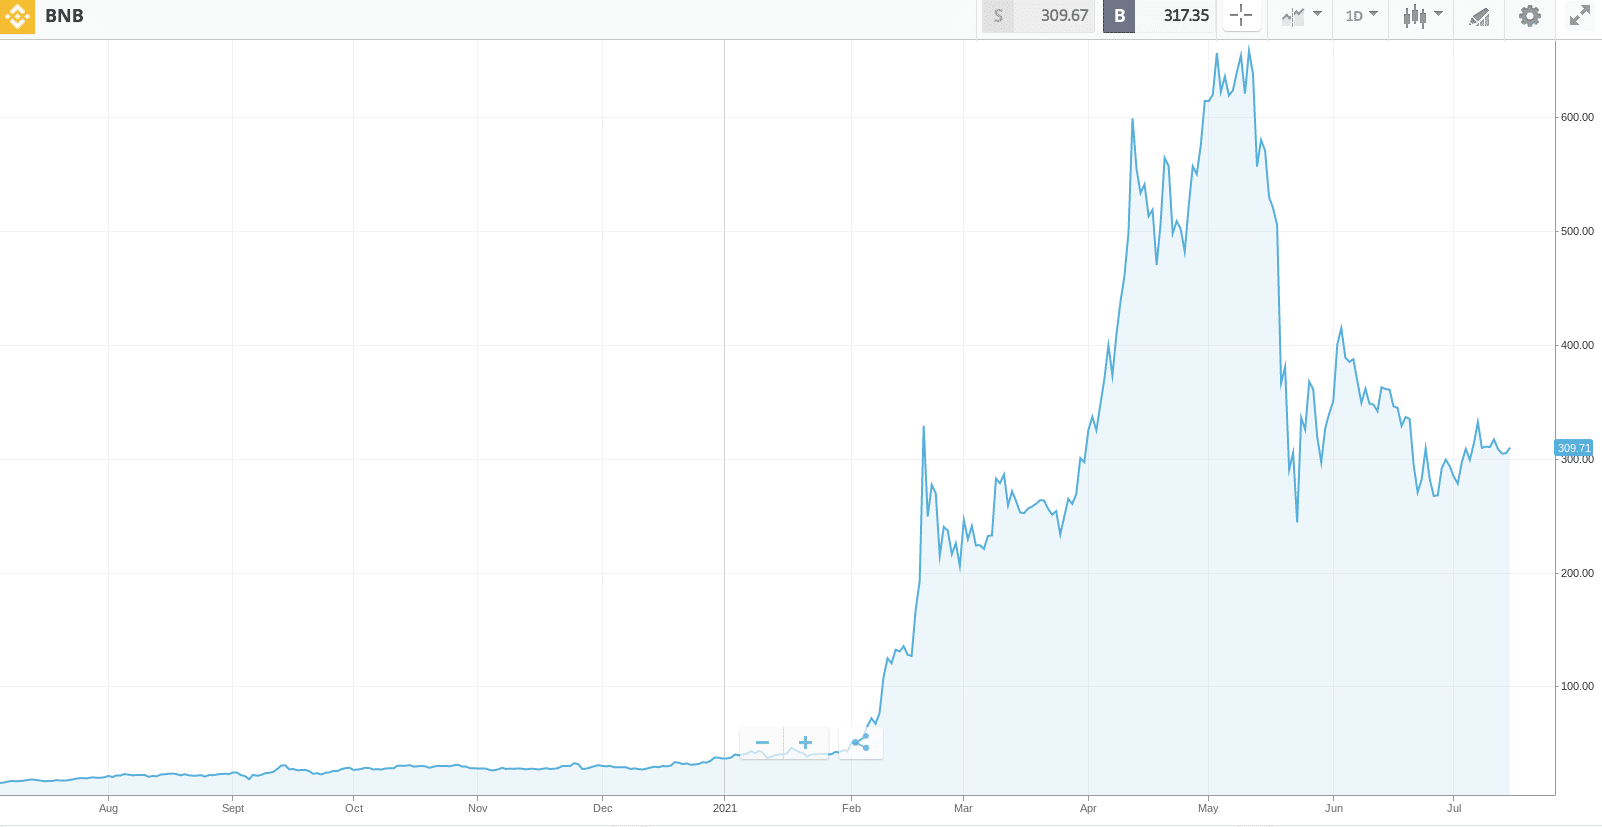Click the share chart icon
Screen dimensions: 1602x827
[x=861, y=743]
